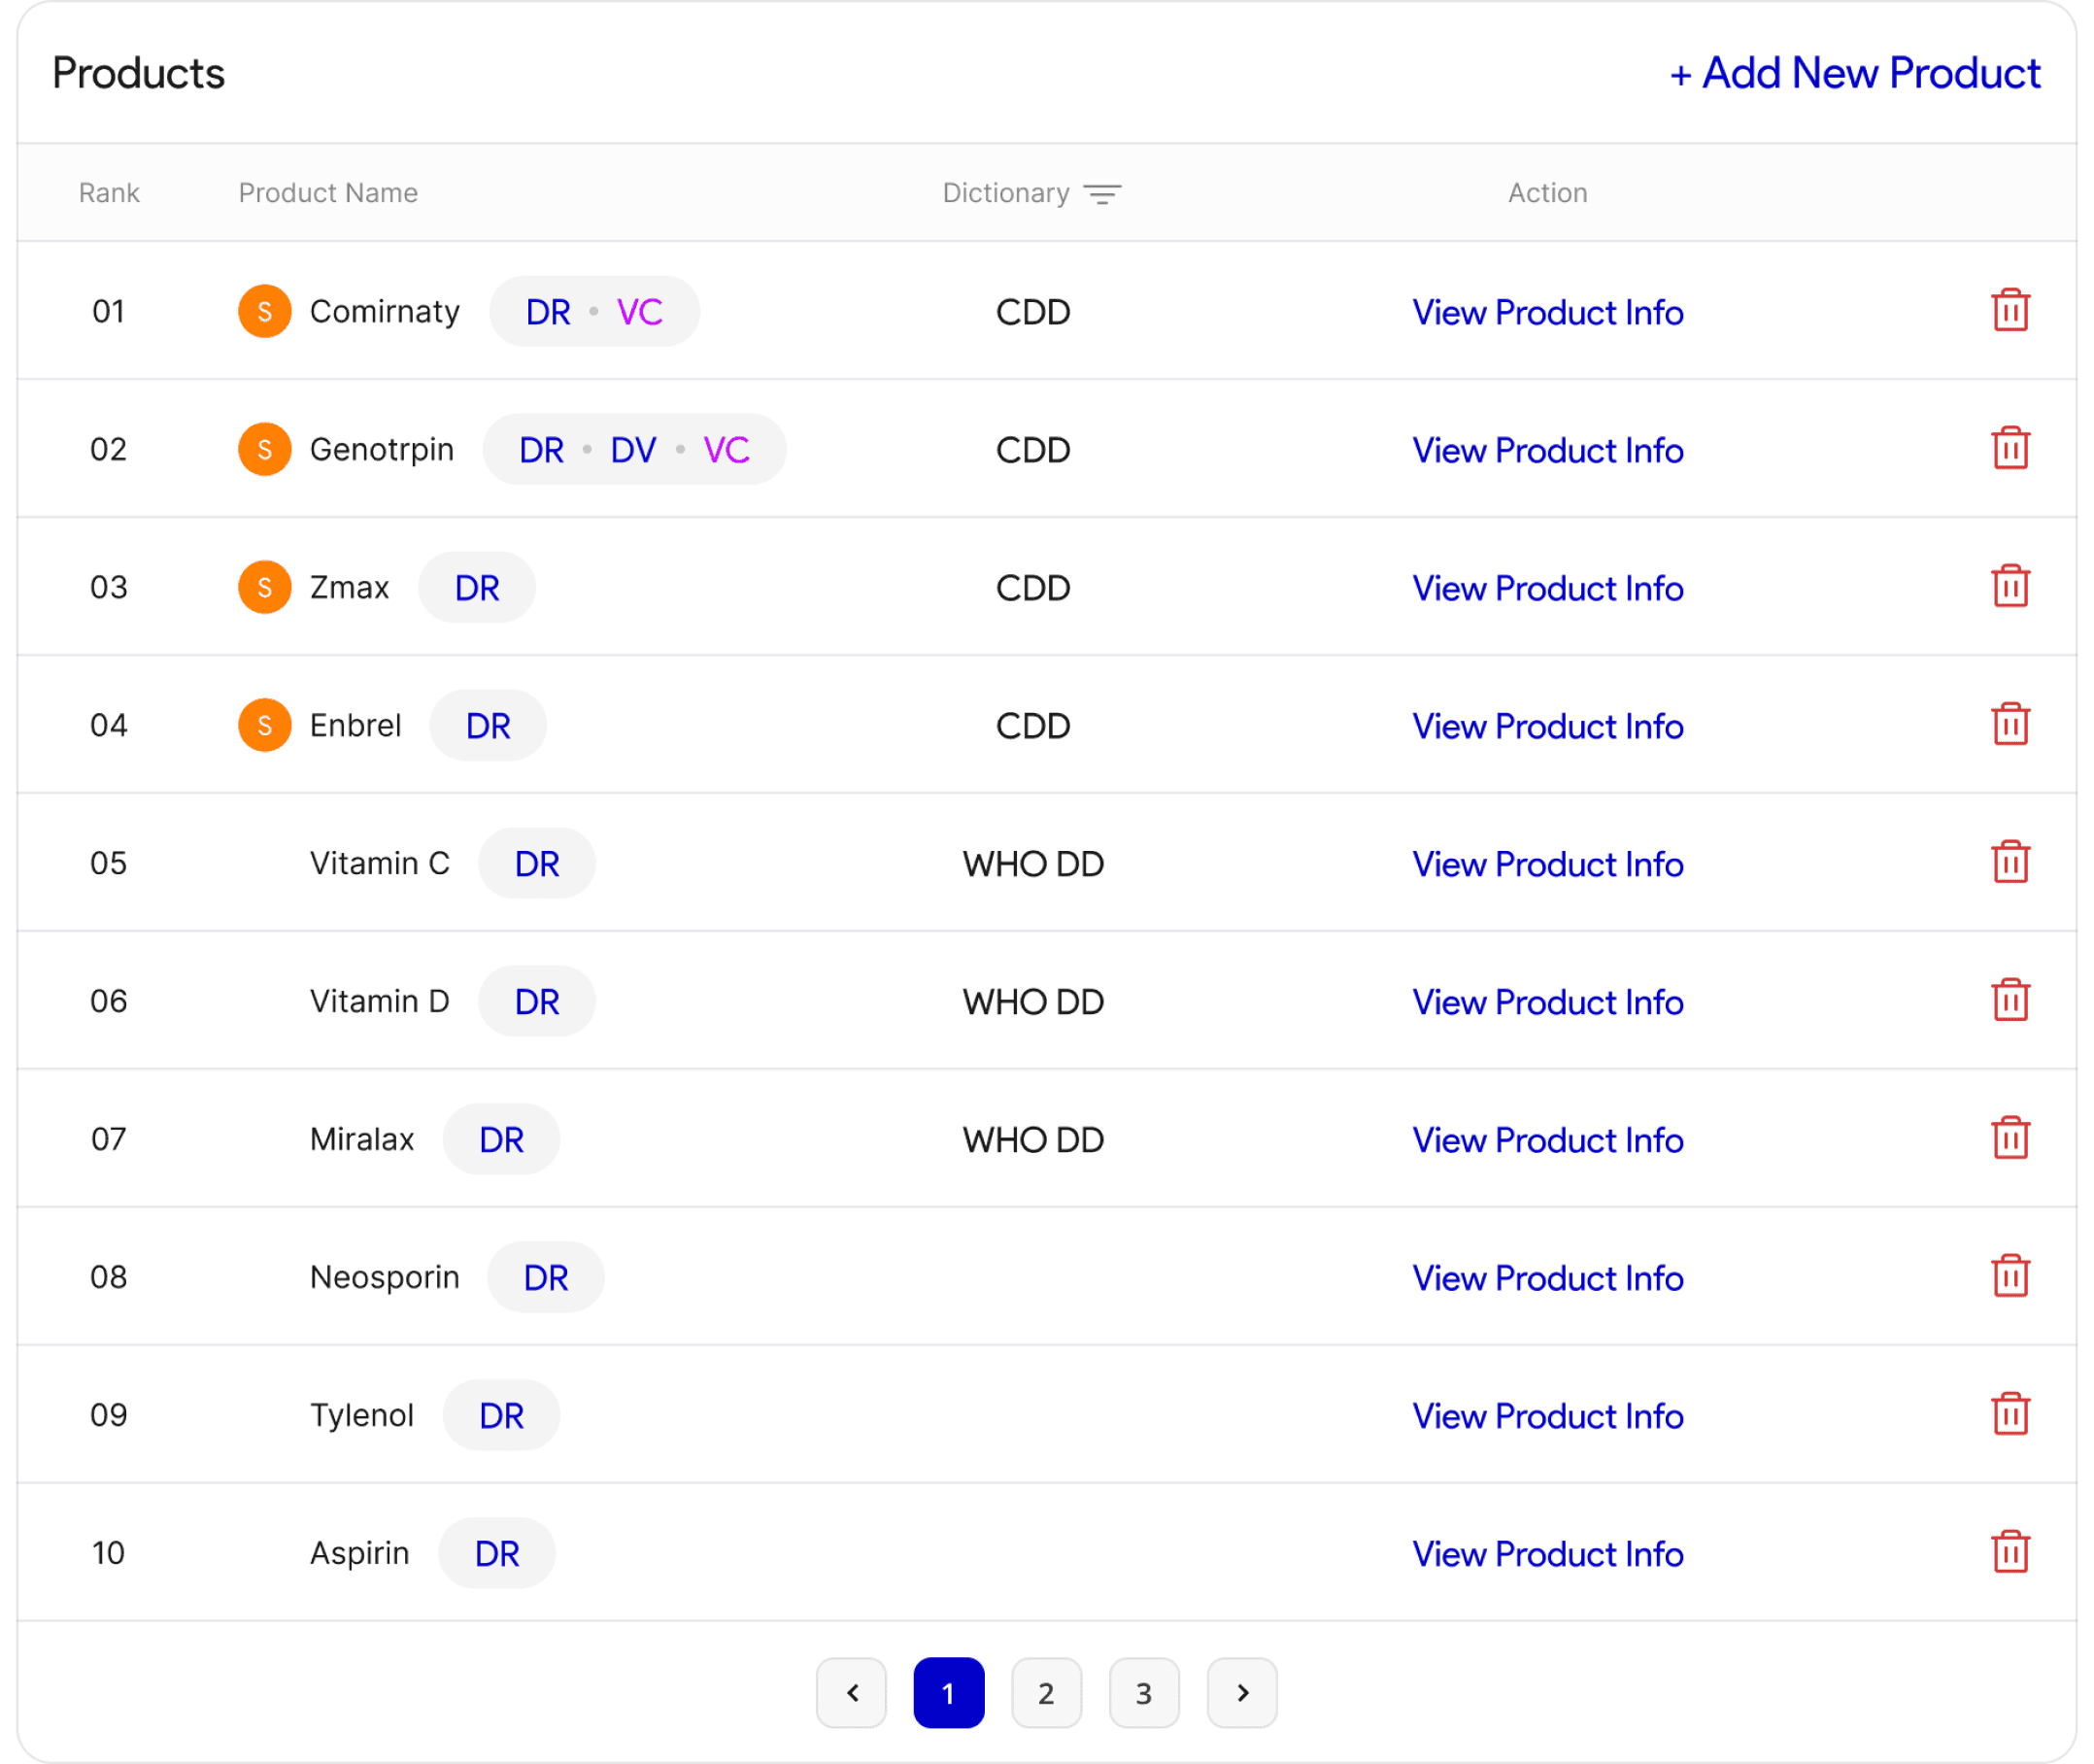Add a new product
Image resolution: width=2094 pixels, height=1764 pixels.
(x=1855, y=73)
